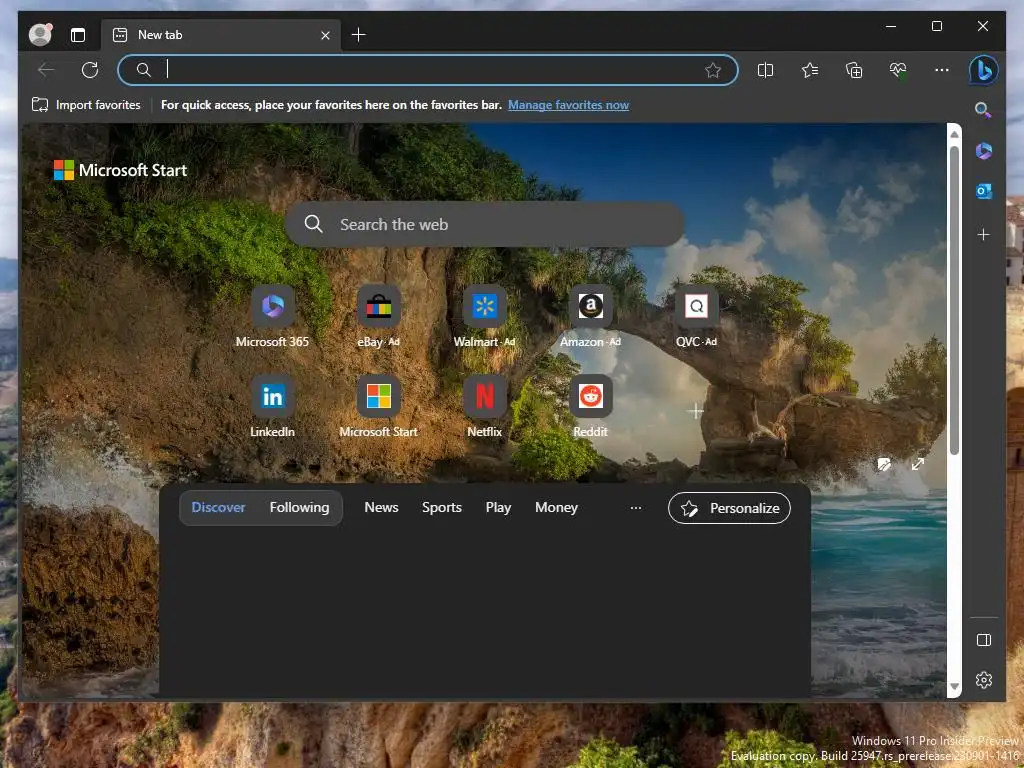Click Import favorites on favorites bar
This screenshot has height=768, width=1024.
(x=86, y=104)
